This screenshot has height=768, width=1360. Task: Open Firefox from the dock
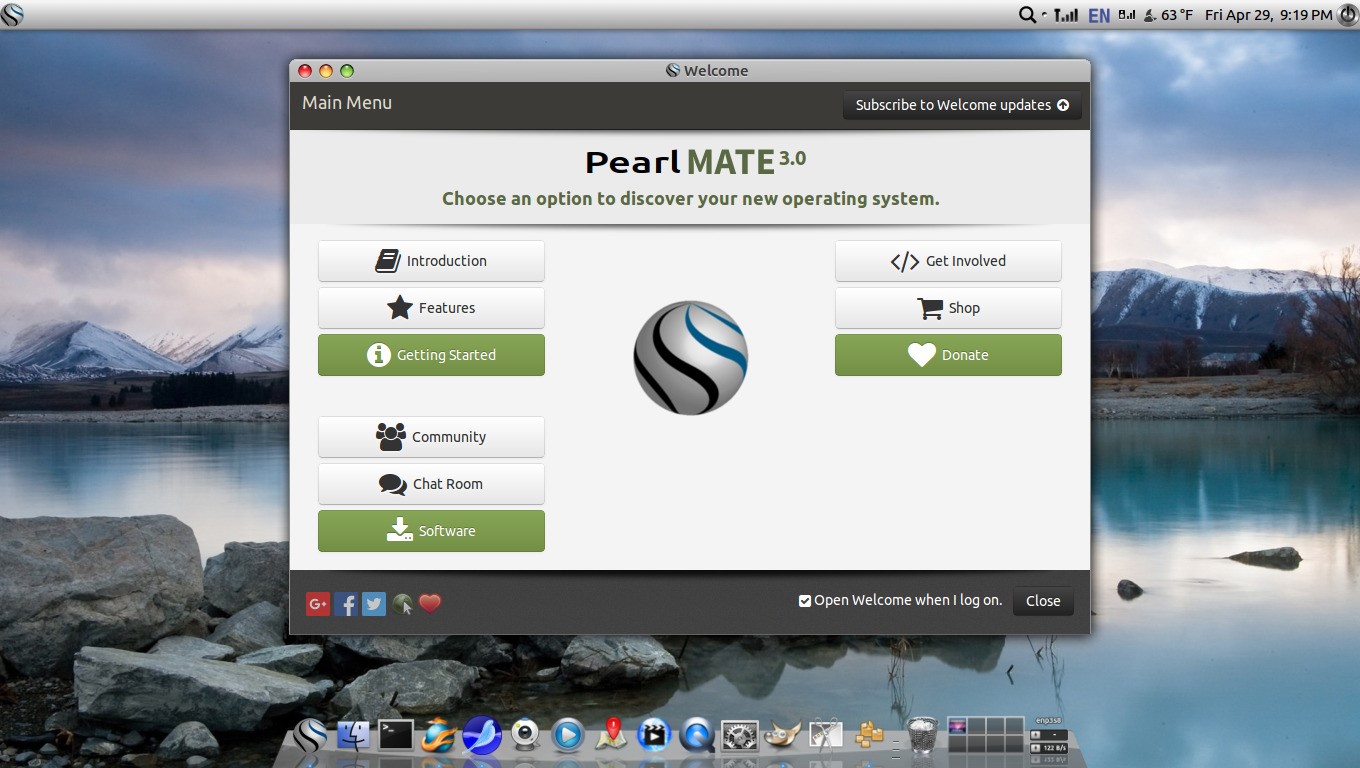(x=436, y=735)
